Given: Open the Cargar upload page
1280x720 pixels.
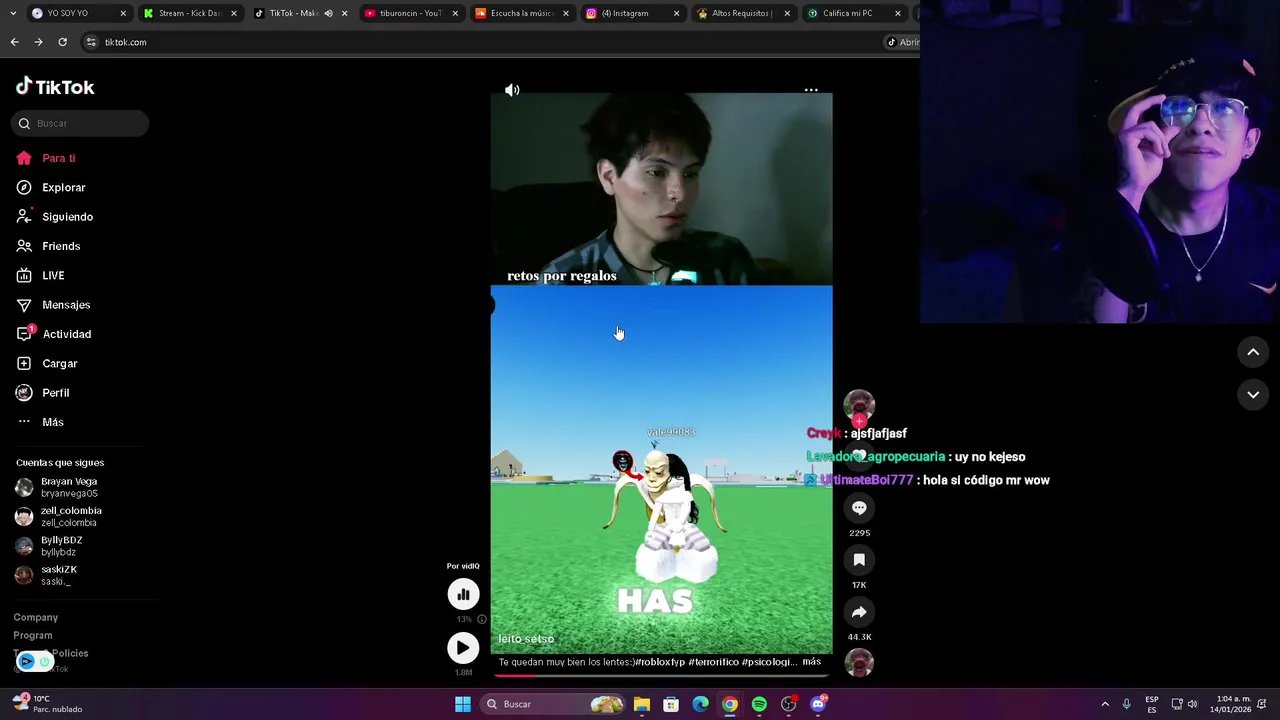Looking at the screenshot, I should pyautogui.click(x=47, y=363).
